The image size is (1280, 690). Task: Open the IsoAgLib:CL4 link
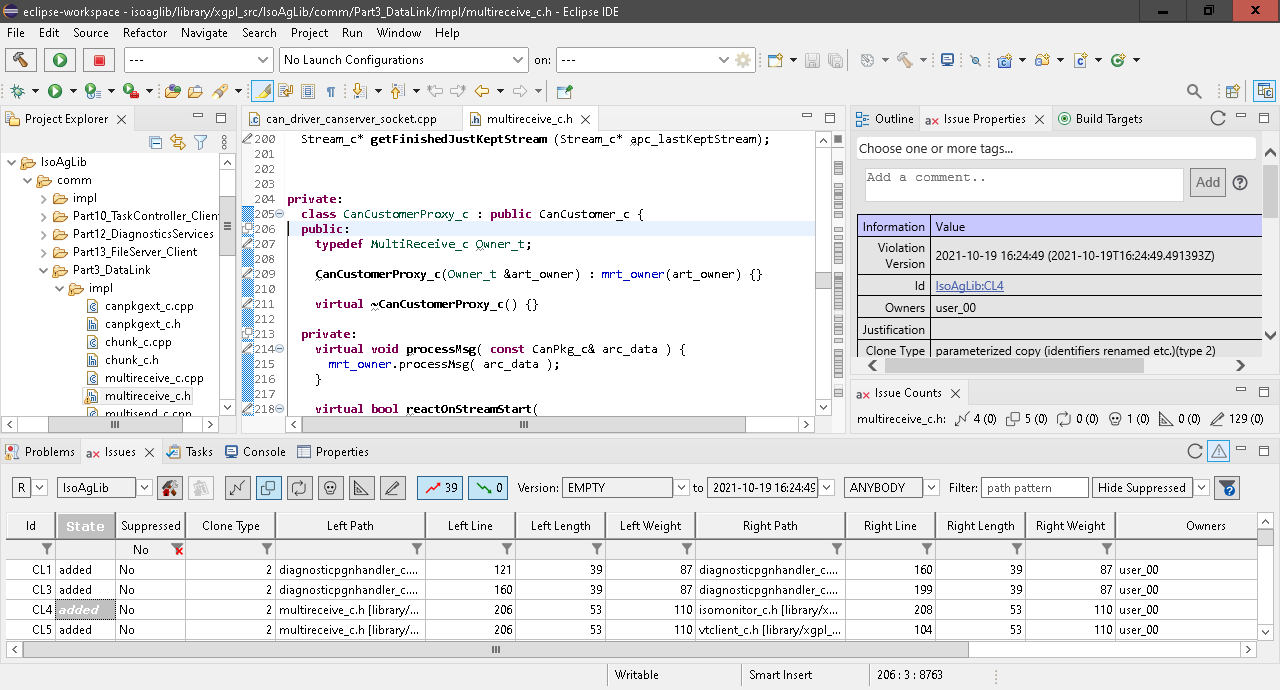click(x=969, y=286)
